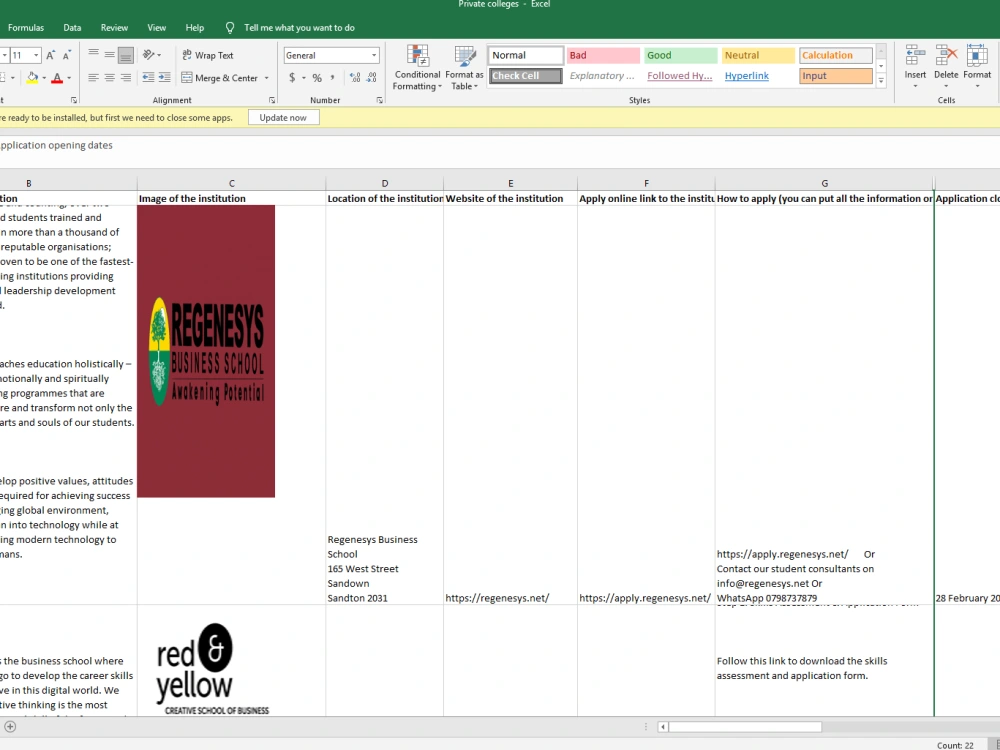Click Decrease Decimal icon
Viewport: 1000px width, 750px height.
click(372, 78)
